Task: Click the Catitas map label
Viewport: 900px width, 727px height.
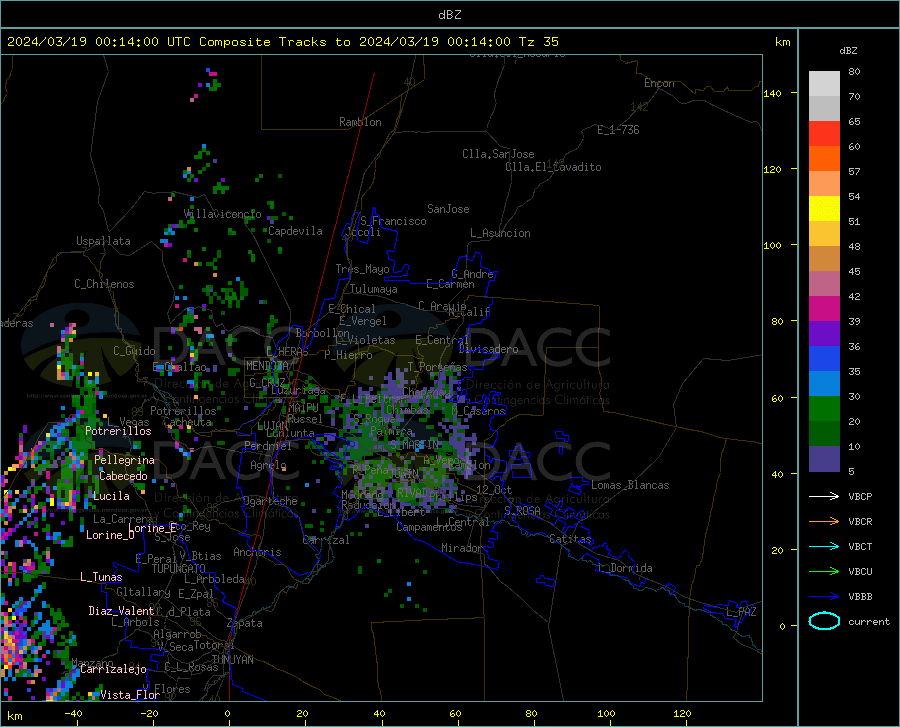Action: coord(570,539)
